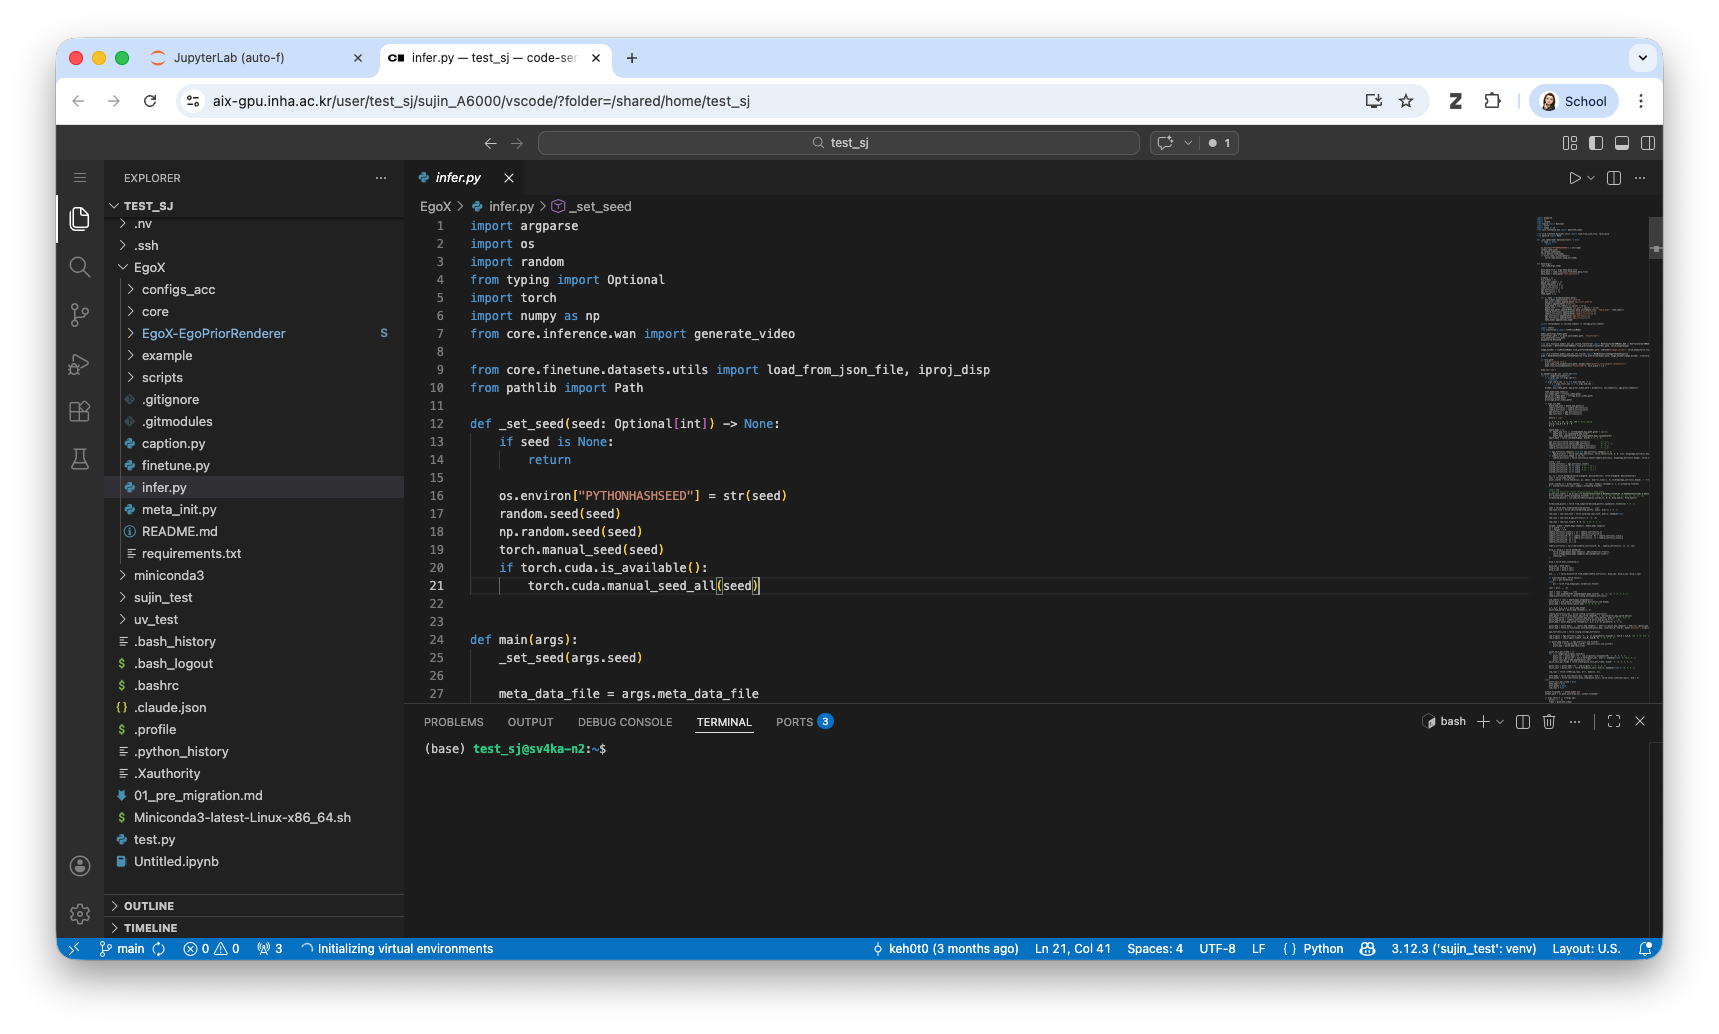Click the test_sj command center search box
Image resolution: width=1719 pixels, height=1034 pixels.
[x=839, y=143]
